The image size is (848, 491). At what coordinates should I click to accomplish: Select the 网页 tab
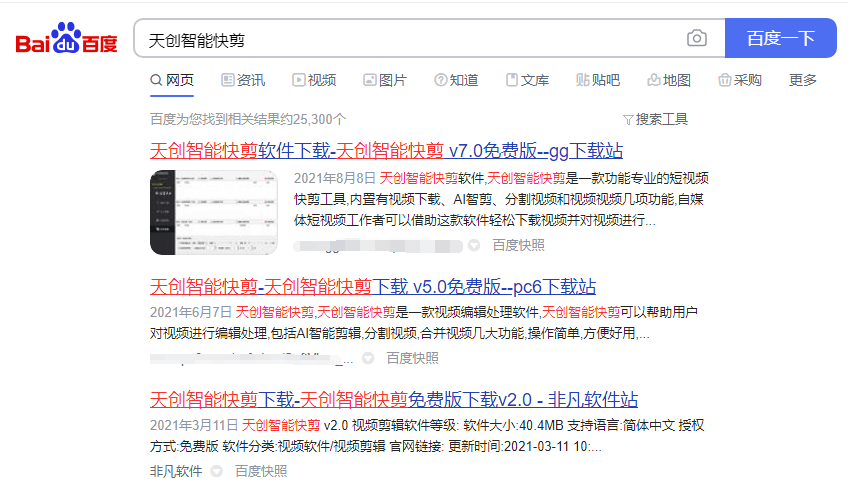[172, 81]
